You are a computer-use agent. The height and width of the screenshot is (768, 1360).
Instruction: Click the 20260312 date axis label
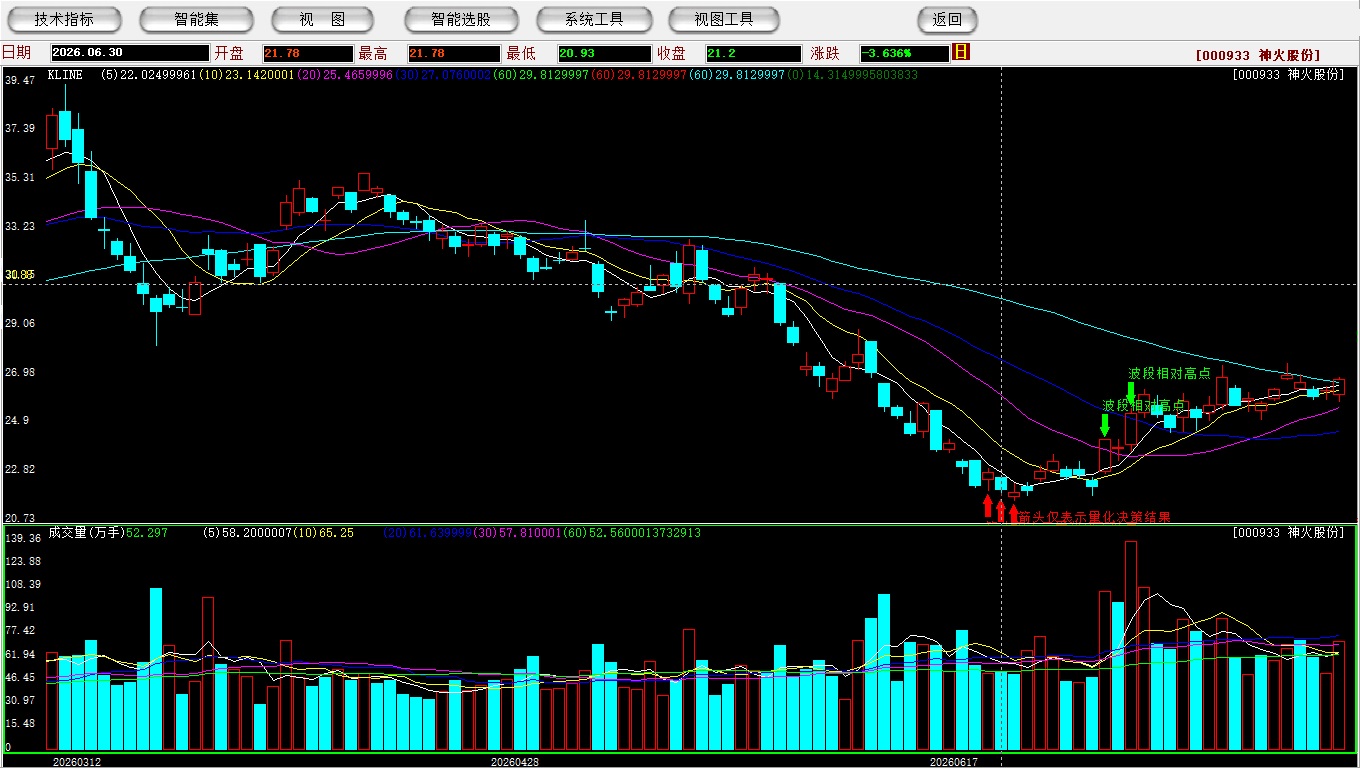(77, 761)
